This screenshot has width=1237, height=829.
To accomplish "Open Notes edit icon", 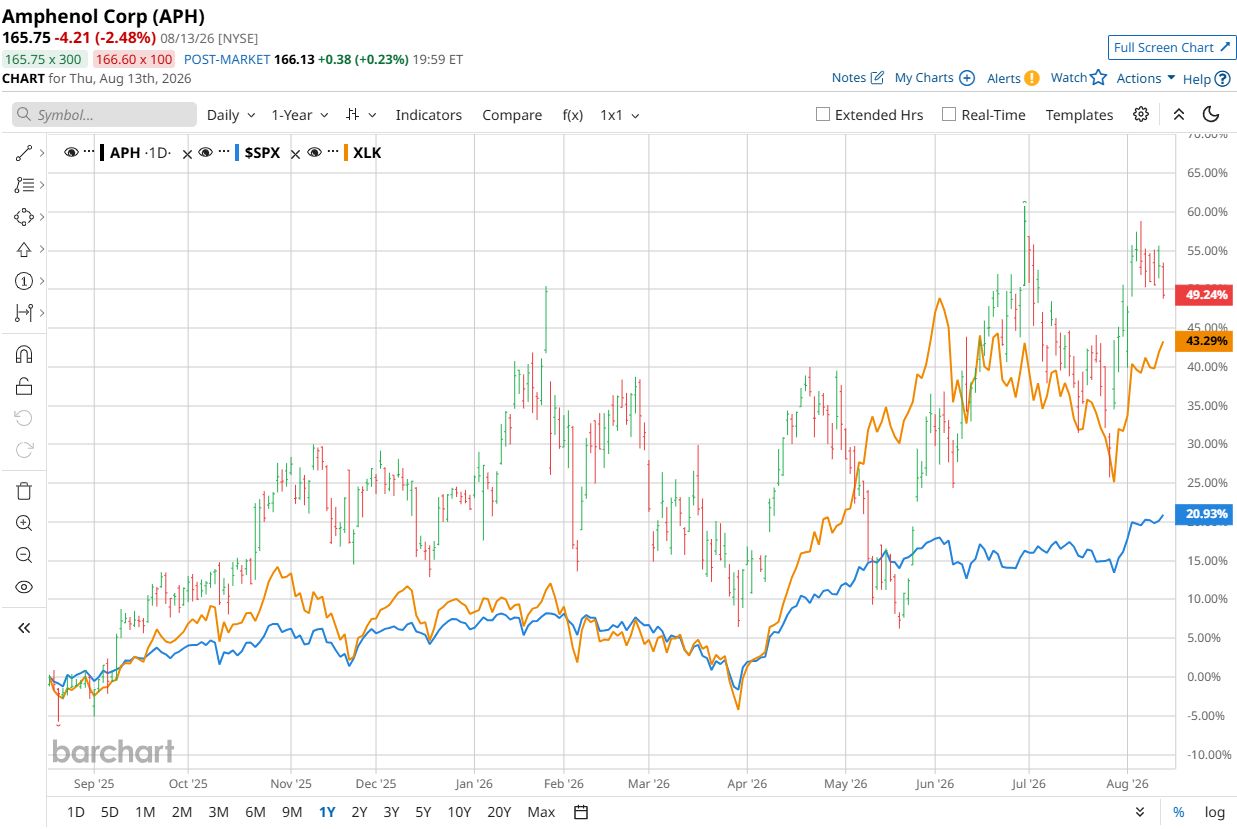I will tap(877, 77).
